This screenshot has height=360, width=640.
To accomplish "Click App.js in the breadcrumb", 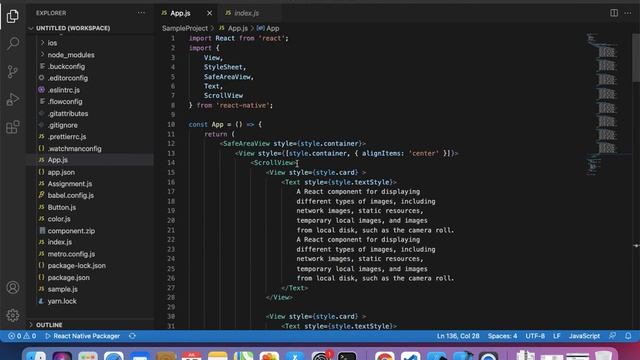I will (x=233, y=28).
